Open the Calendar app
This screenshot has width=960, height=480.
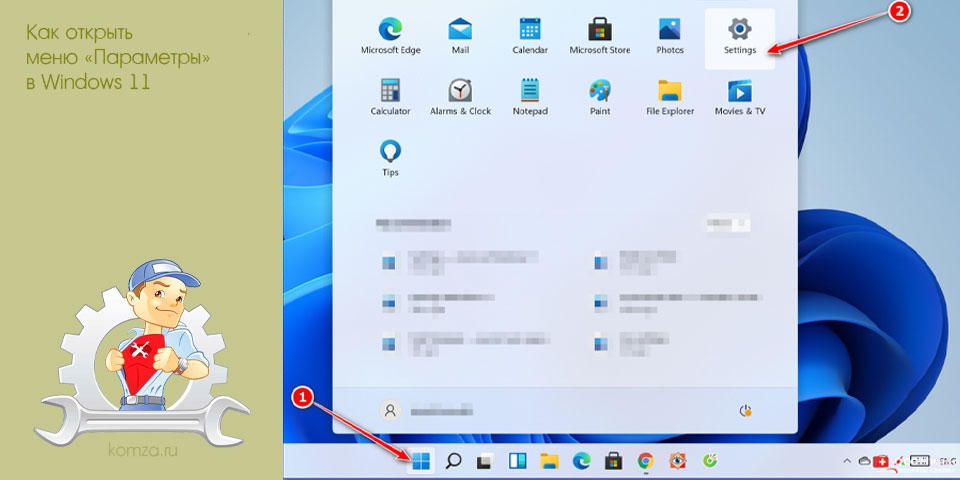[x=530, y=37]
